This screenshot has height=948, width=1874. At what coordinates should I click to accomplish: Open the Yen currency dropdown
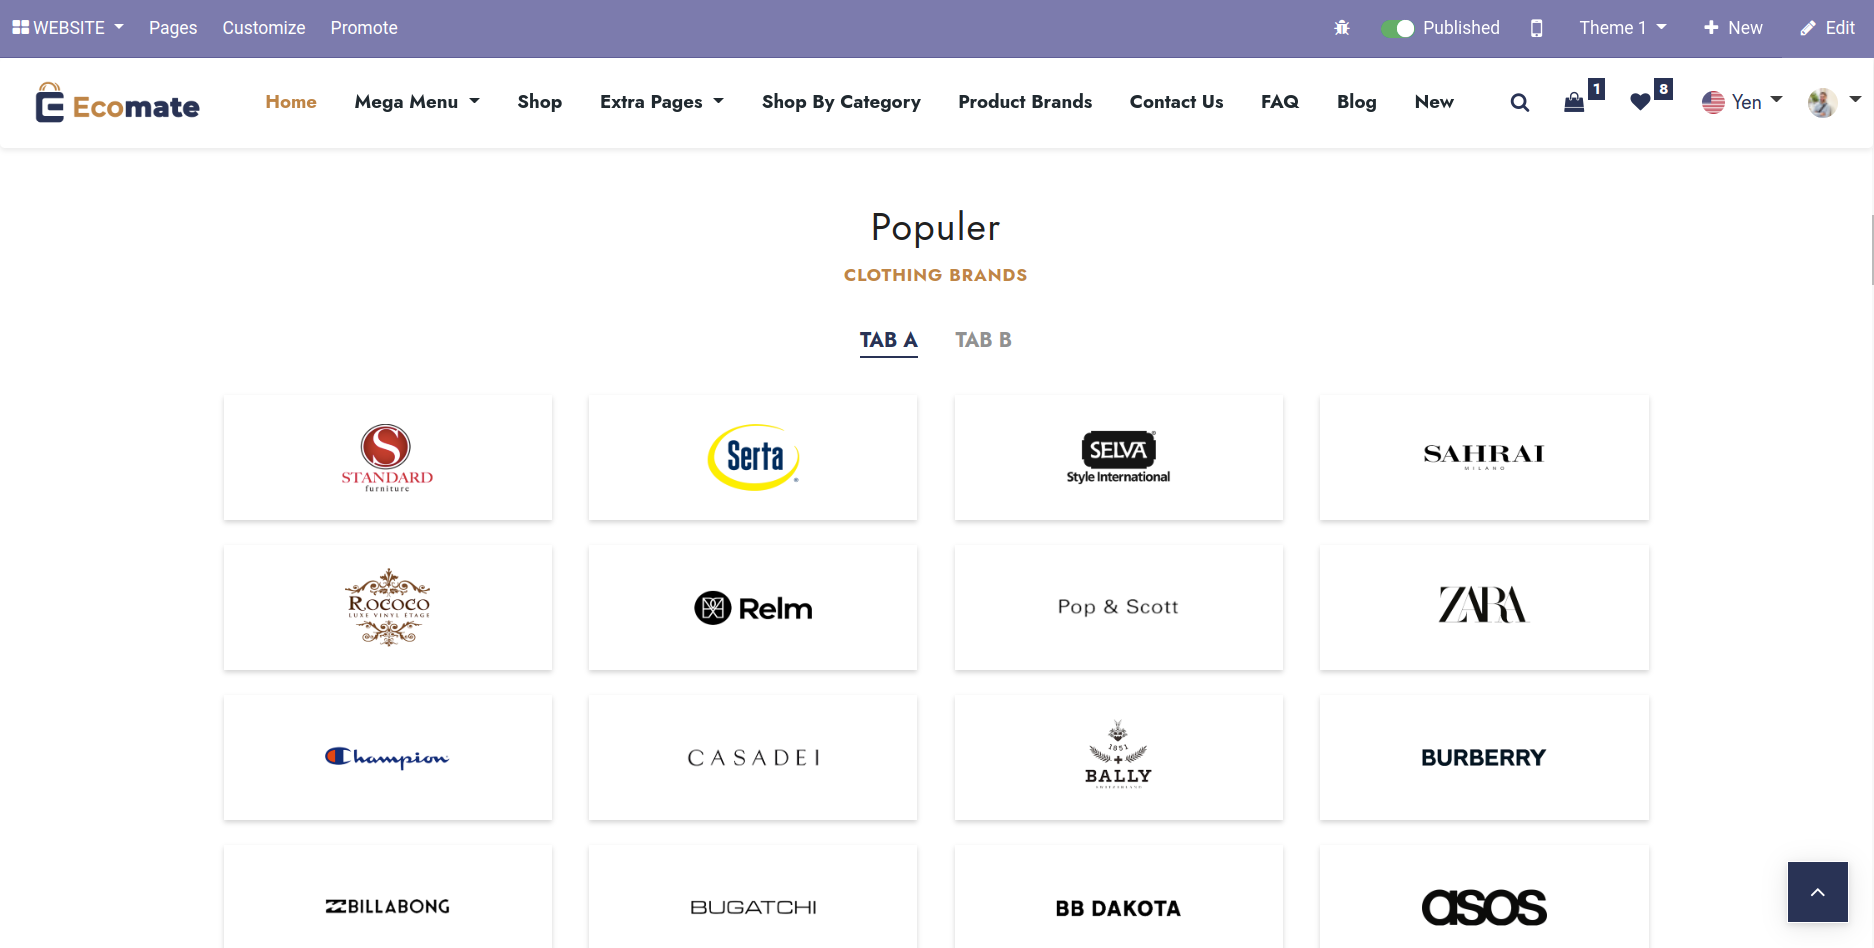pyautogui.click(x=1742, y=102)
